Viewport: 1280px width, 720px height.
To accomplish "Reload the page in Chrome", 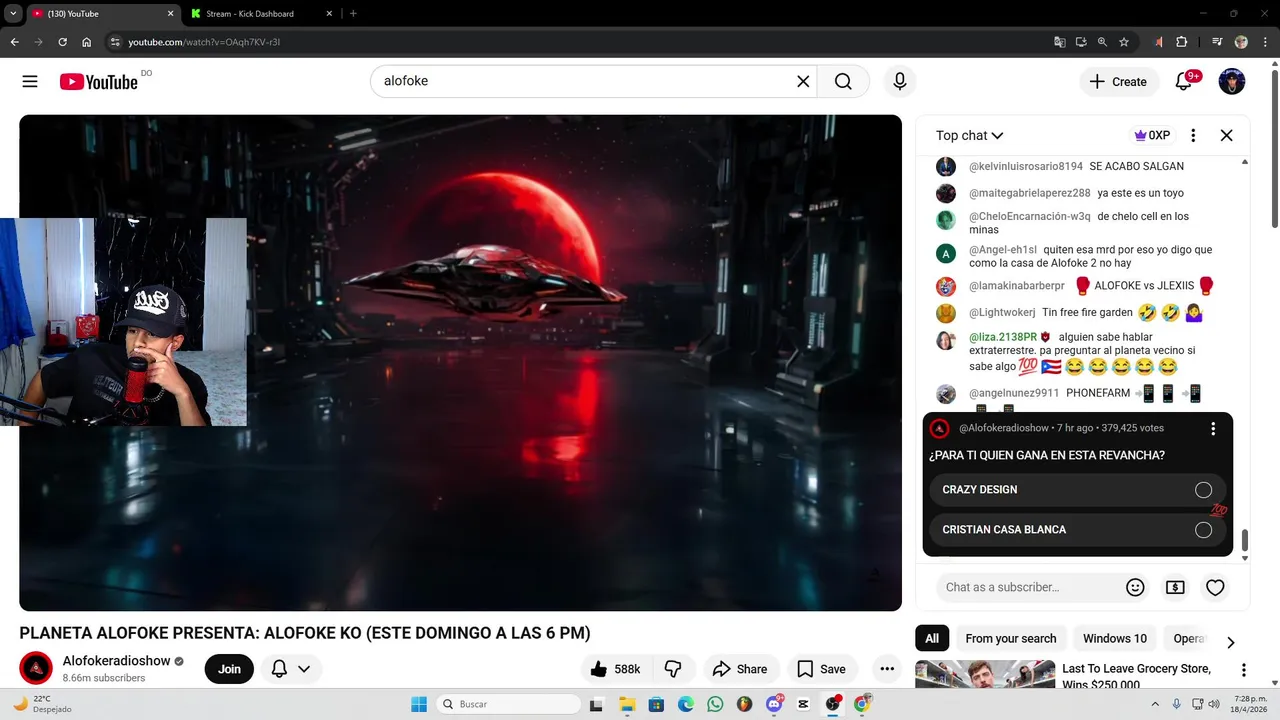I will click(62, 42).
